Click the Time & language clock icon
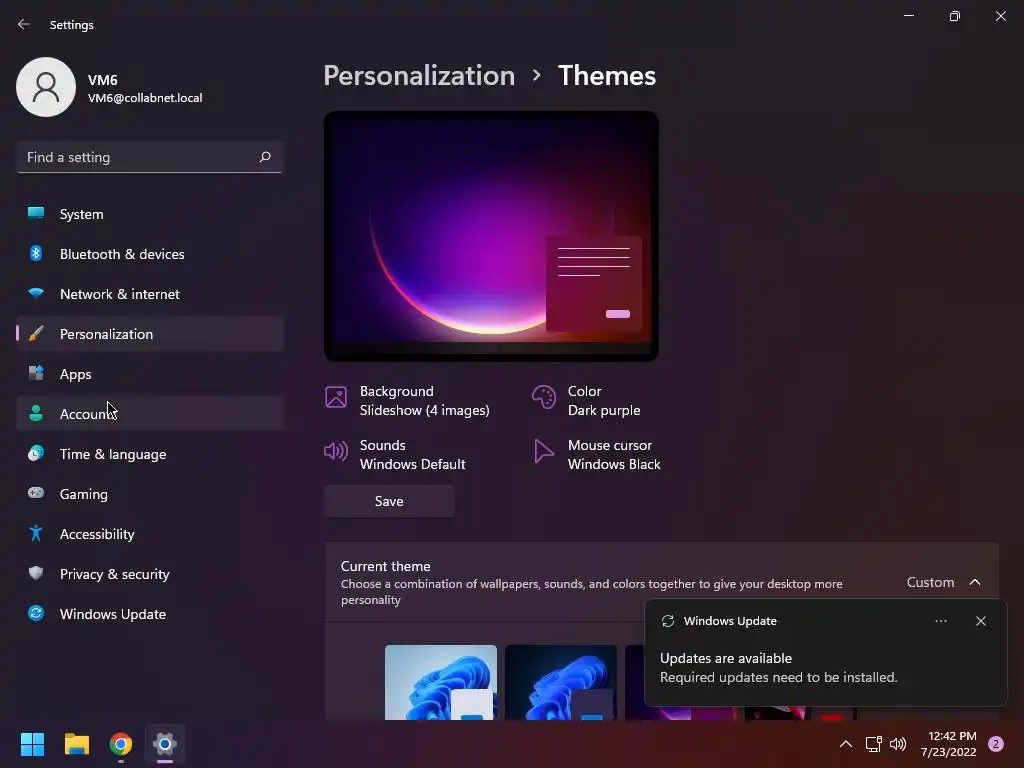The width and height of the screenshot is (1024, 768). tap(36, 453)
